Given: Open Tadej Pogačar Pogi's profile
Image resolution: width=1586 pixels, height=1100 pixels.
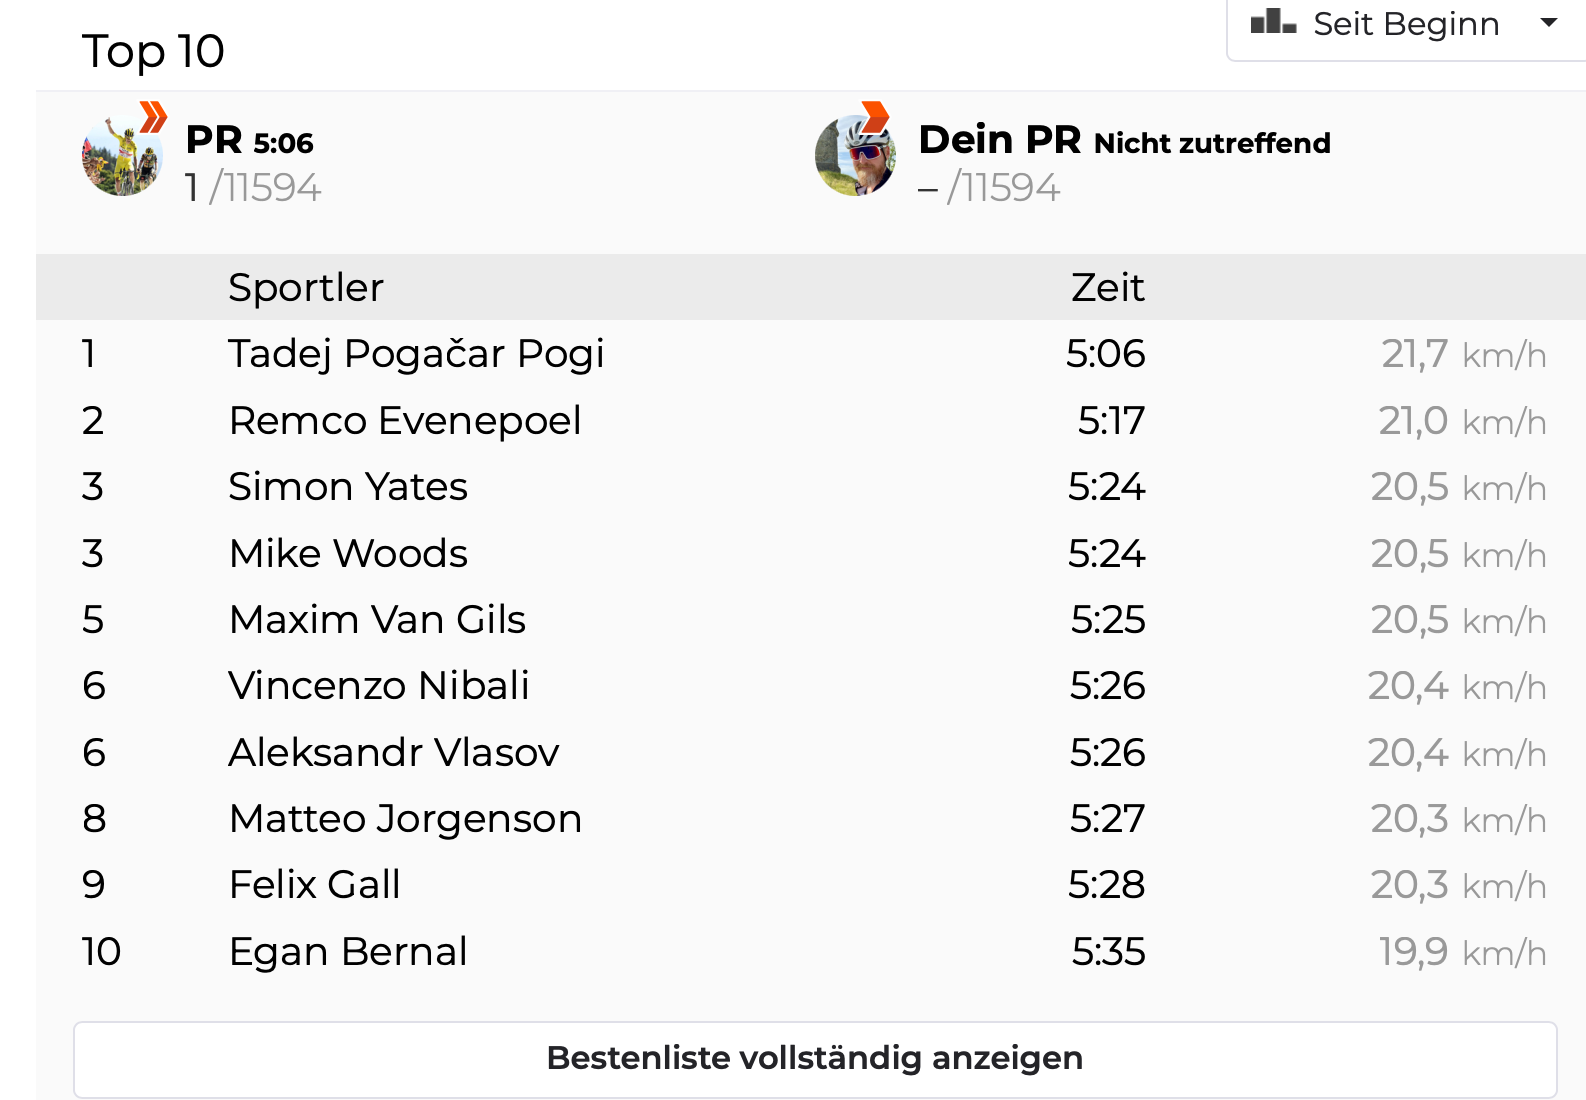Looking at the screenshot, I should 416,354.
